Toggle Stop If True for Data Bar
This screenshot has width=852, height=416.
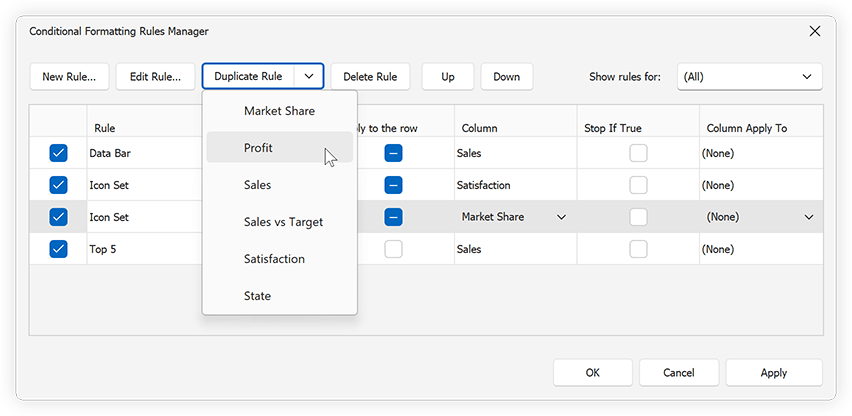pos(638,153)
